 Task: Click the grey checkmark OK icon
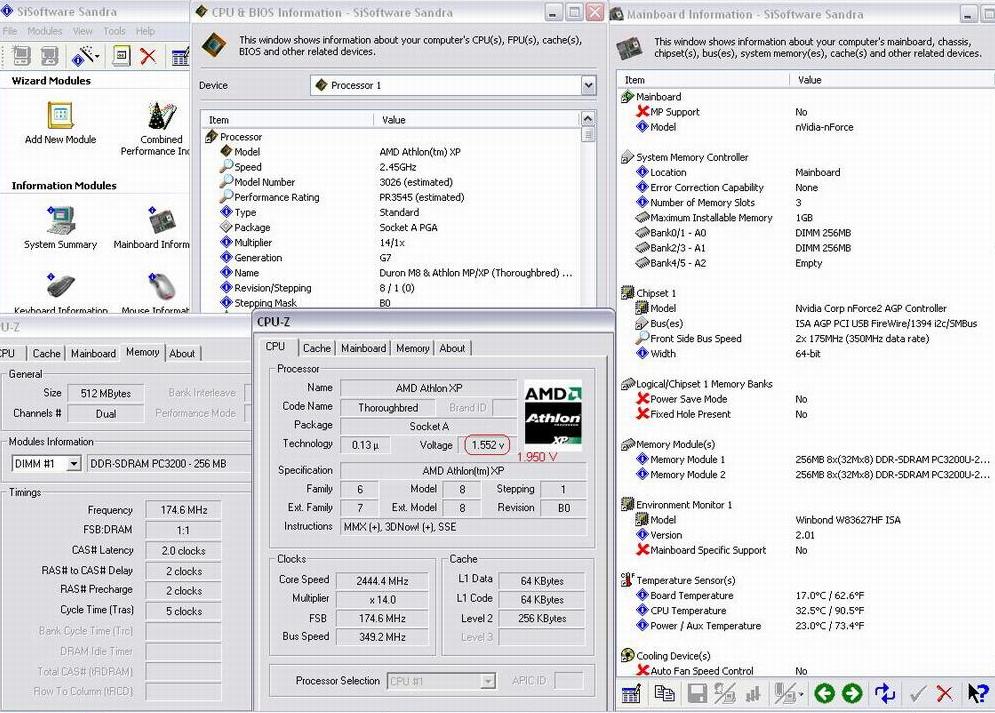coord(916,694)
